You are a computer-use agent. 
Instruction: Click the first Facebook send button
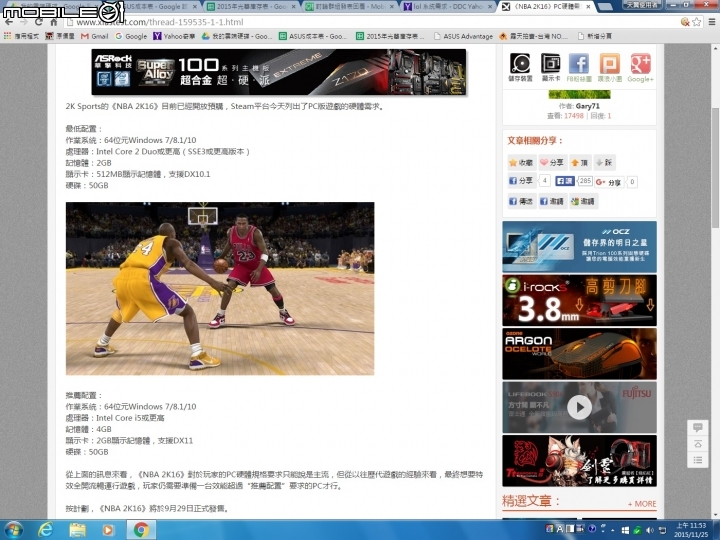(x=521, y=201)
